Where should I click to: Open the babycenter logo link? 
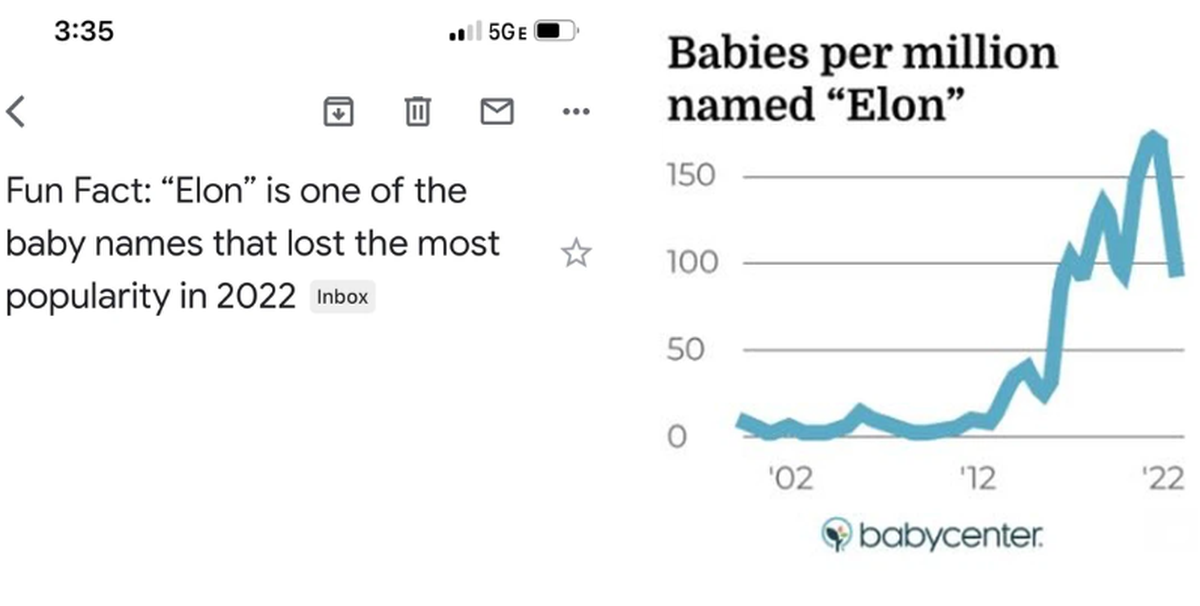(x=931, y=536)
